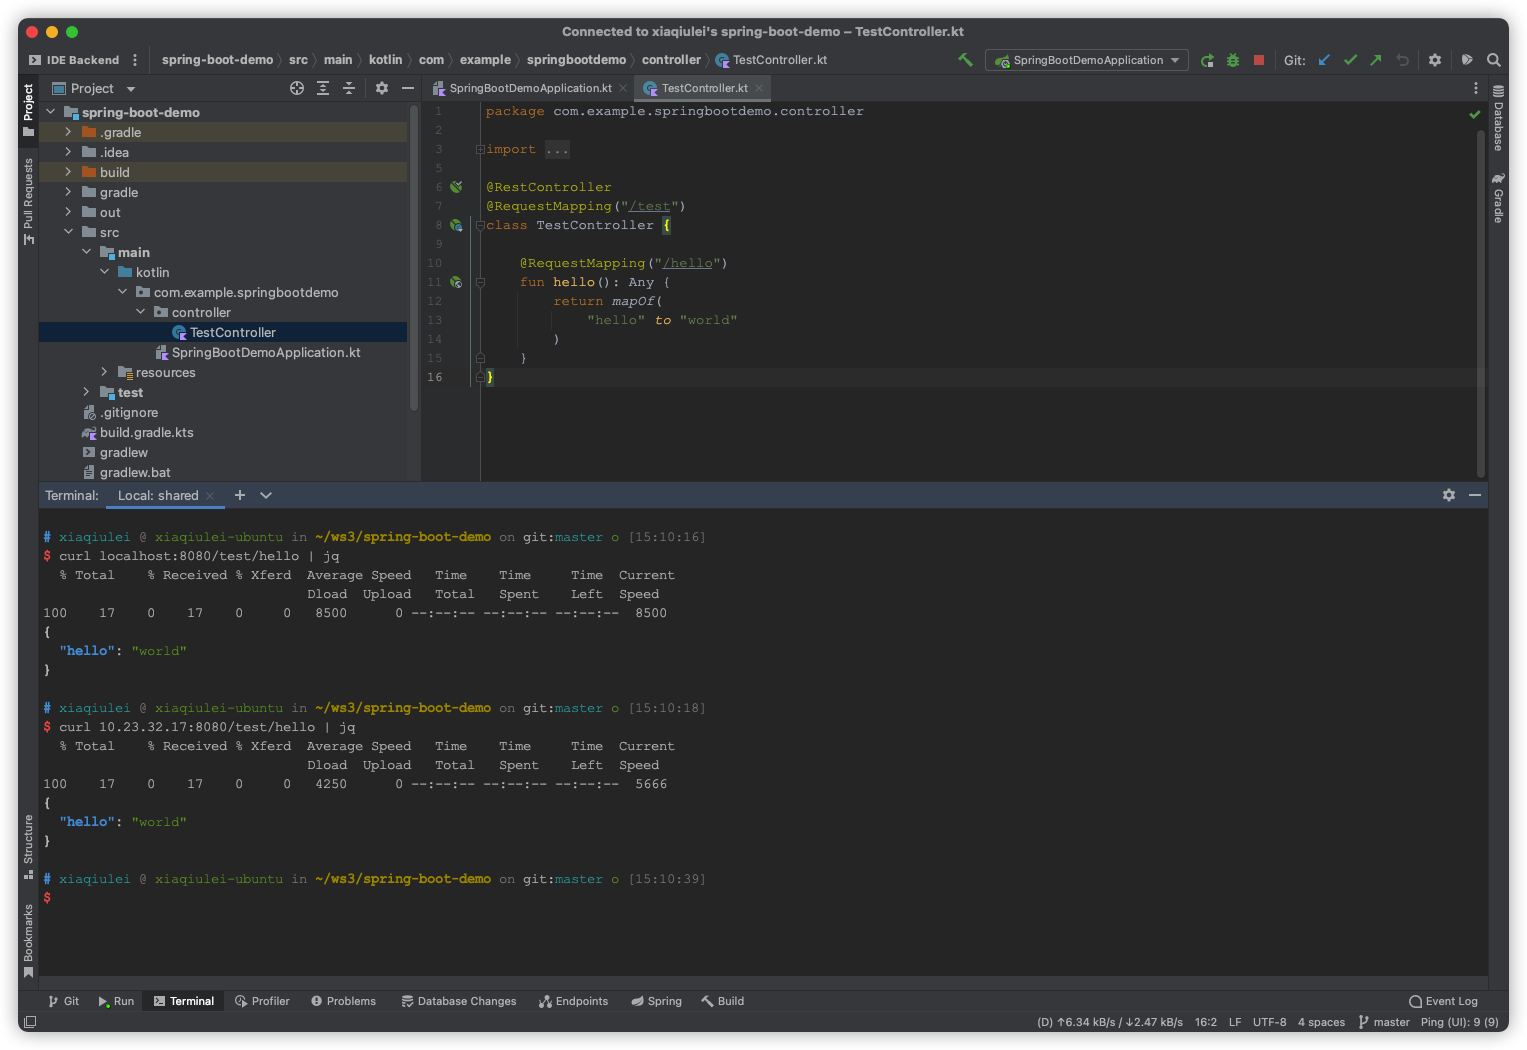Switch to SpringBootDemoApplication.kt editor tab

529,88
